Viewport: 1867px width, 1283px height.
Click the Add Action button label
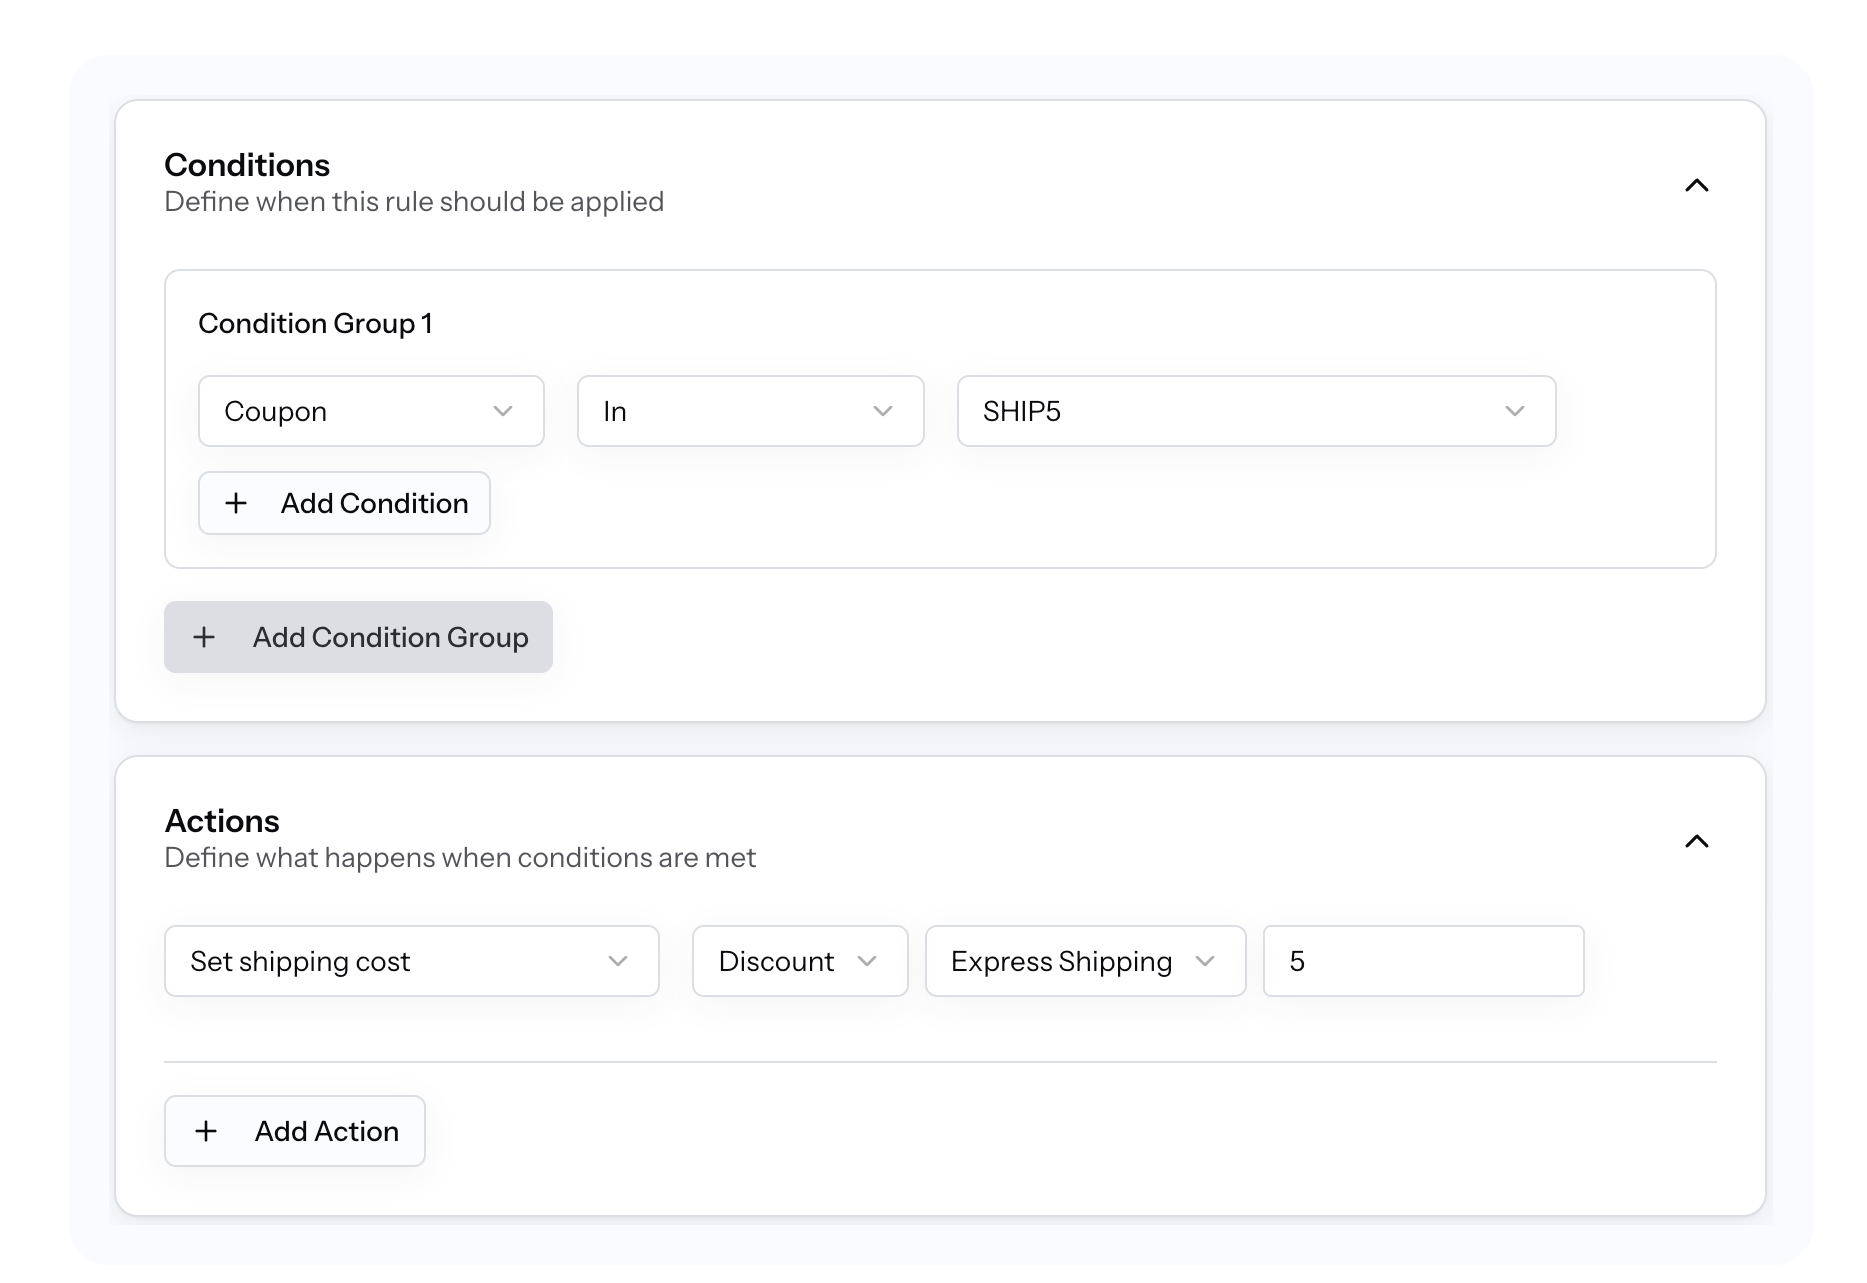[326, 1131]
